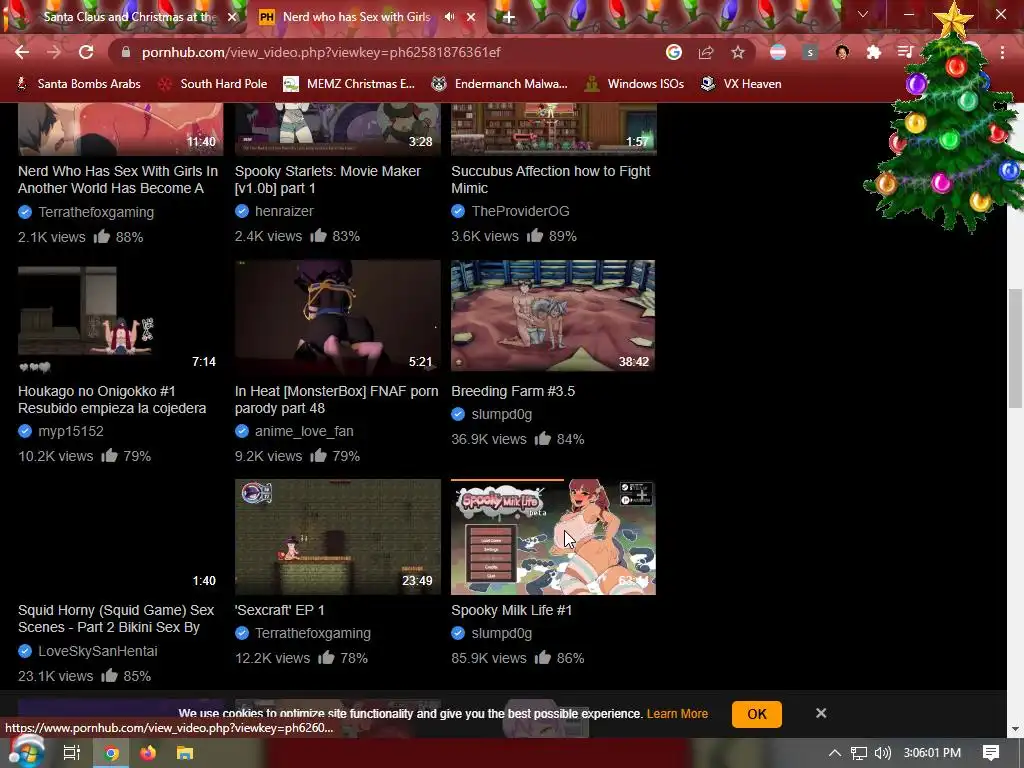Click the taskbar clock showing 3:06:01 PM
Viewport: 1024px width, 768px height.
[x=932, y=753]
